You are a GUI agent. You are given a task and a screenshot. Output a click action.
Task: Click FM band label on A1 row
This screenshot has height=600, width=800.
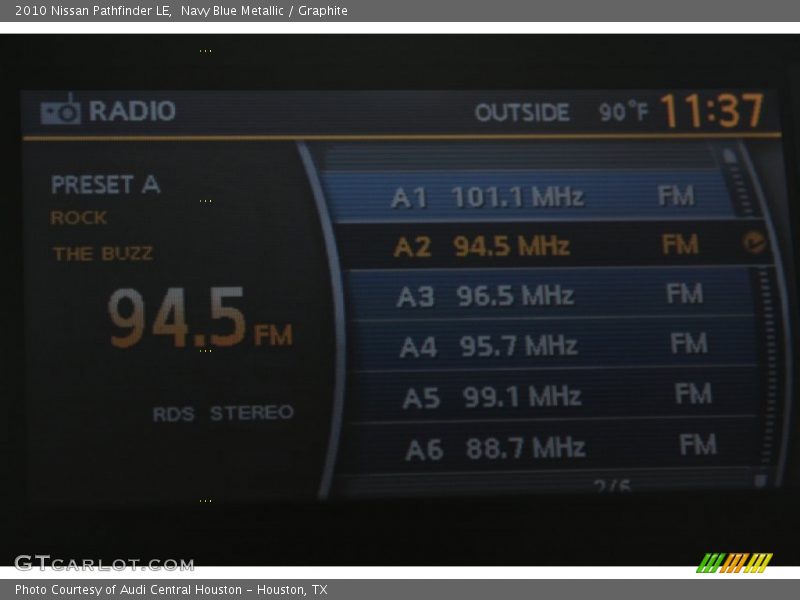click(x=676, y=195)
